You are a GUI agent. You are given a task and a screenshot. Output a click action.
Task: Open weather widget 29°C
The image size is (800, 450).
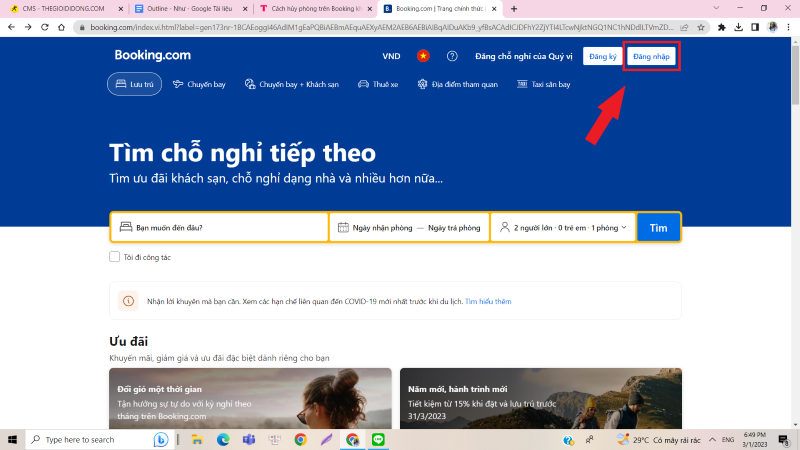(658, 440)
